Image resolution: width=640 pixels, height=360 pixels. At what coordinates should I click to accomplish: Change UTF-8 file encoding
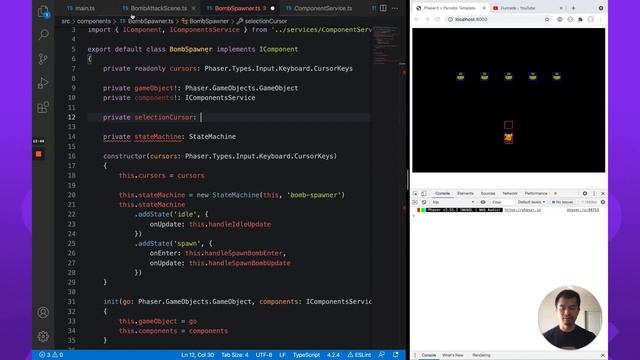pos(264,355)
